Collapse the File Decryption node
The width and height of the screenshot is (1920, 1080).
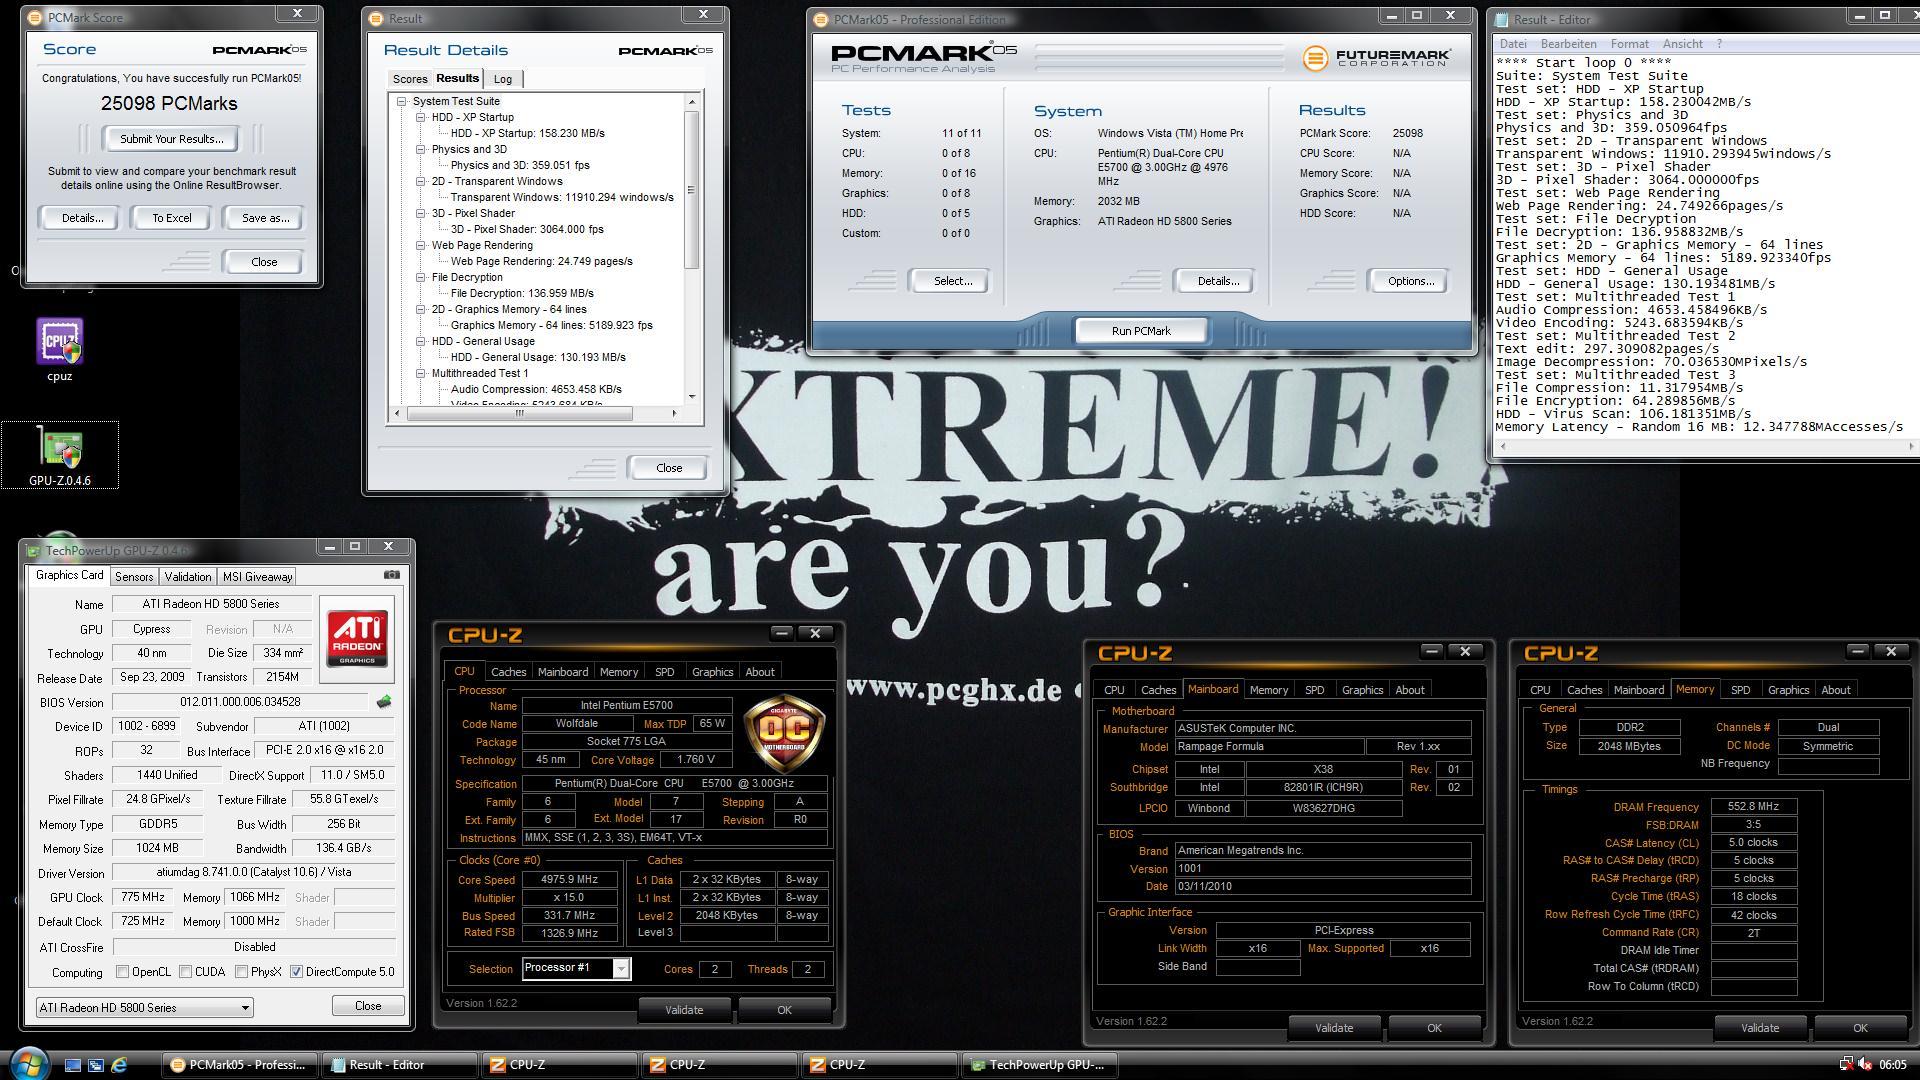pos(421,277)
